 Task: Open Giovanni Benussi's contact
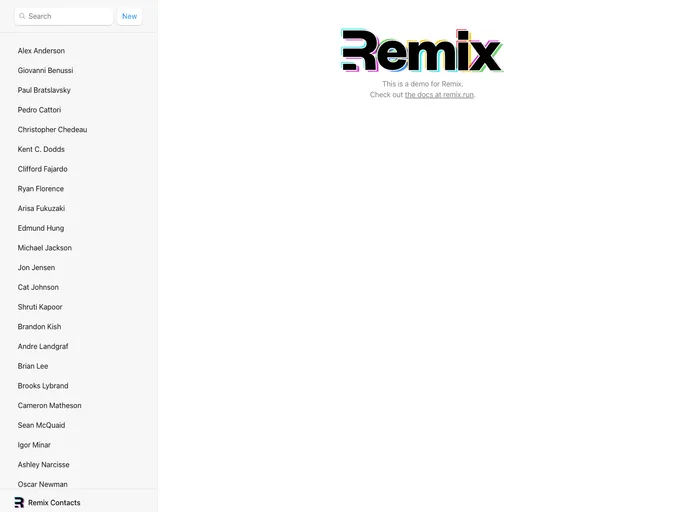[x=45, y=71]
